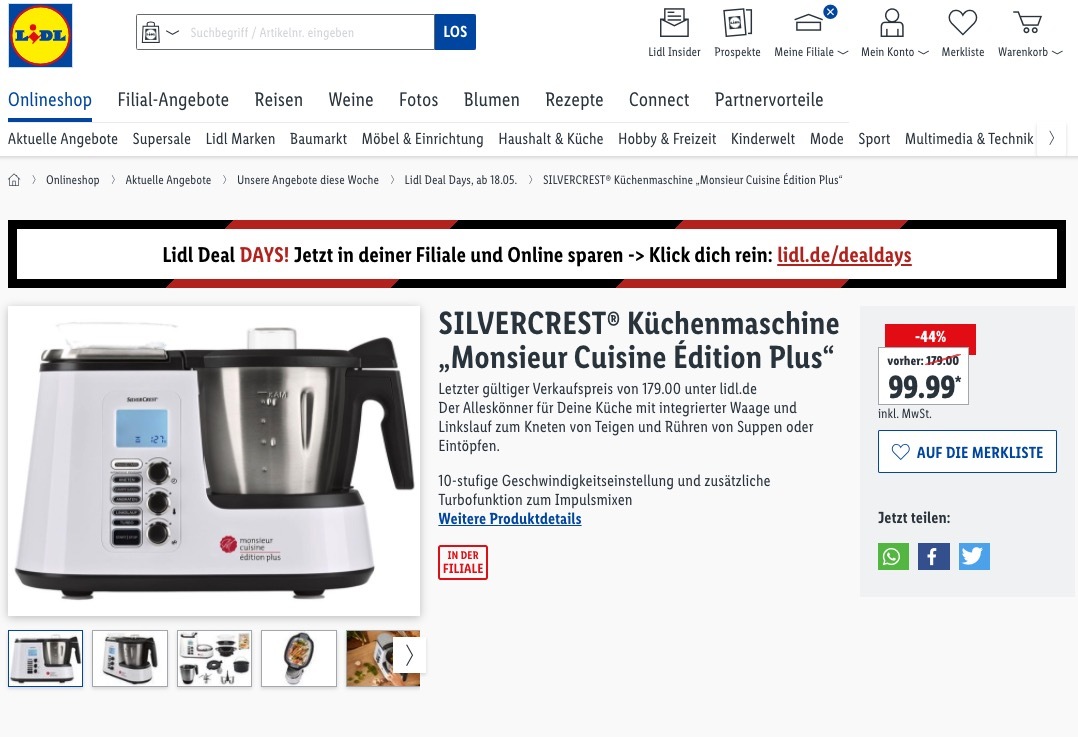Go to home breadcrumb icon
The image size is (1078, 737).
point(14,180)
